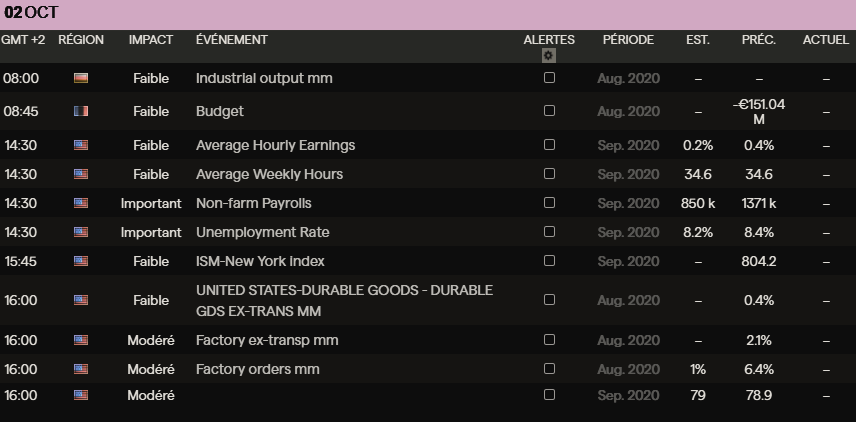Click the US flag for Average Hourly Earnings
The image size is (856, 422).
(x=81, y=145)
